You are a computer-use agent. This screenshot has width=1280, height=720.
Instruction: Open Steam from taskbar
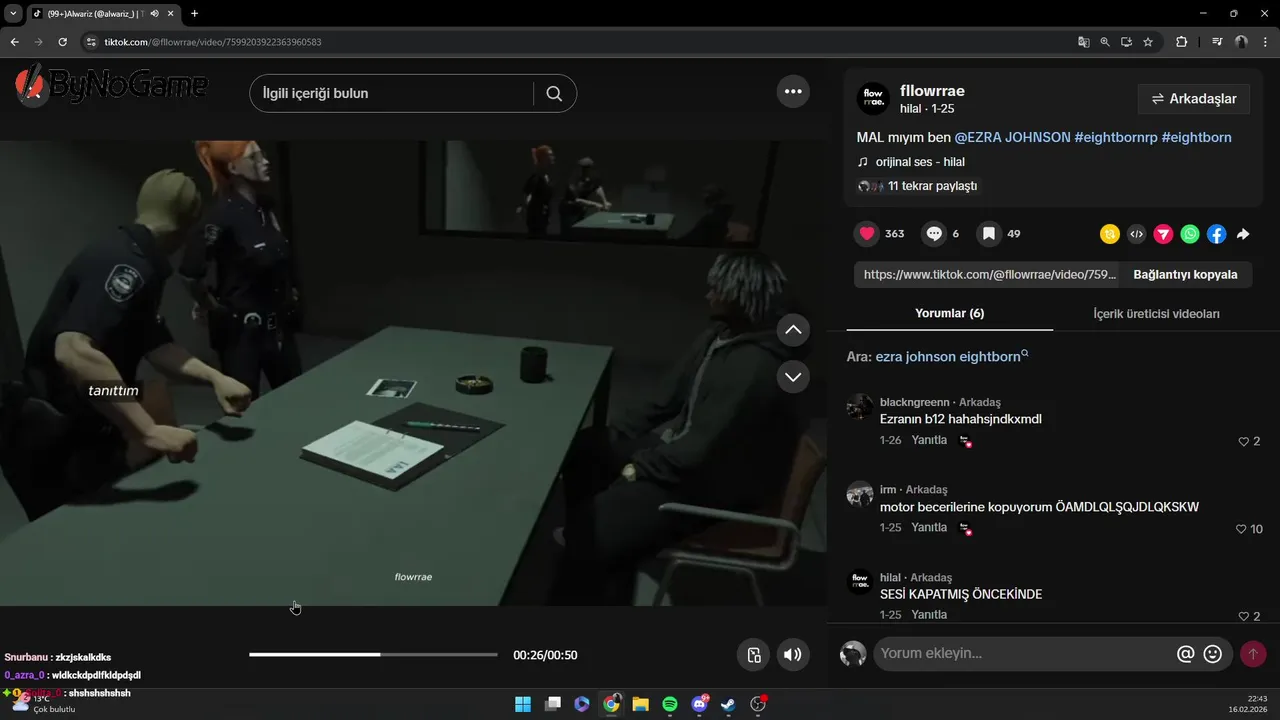click(x=729, y=704)
